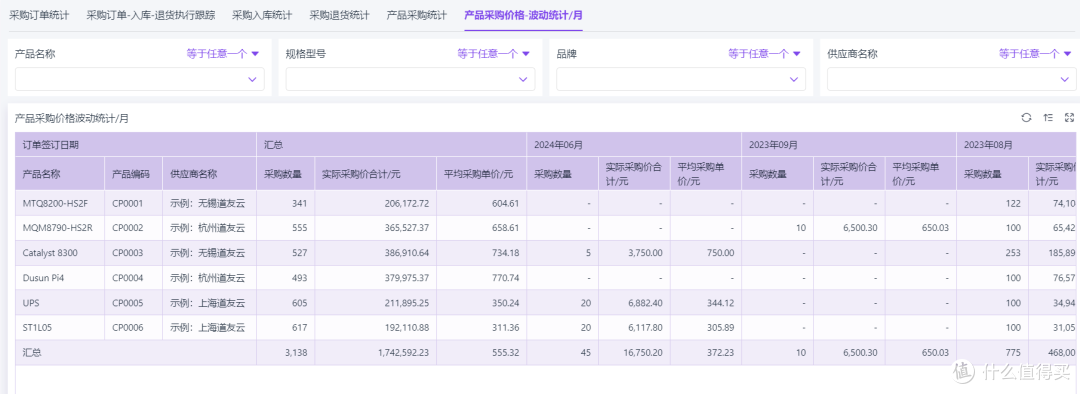The width and height of the screenshot is (1080, 394).
Task: Open the table sort settings icon
Action: click(x=1048, y=118)
